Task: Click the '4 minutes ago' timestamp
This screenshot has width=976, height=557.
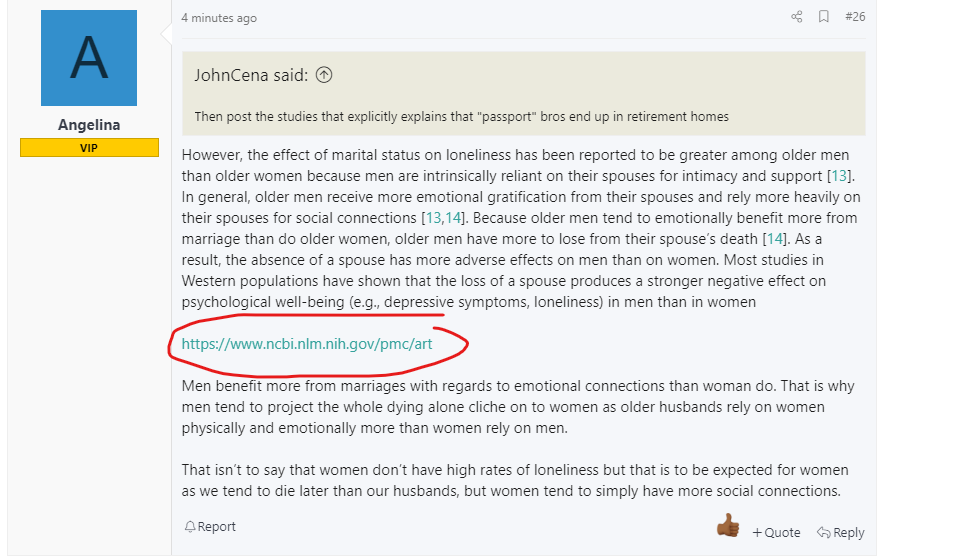Action: coord(219,18)
